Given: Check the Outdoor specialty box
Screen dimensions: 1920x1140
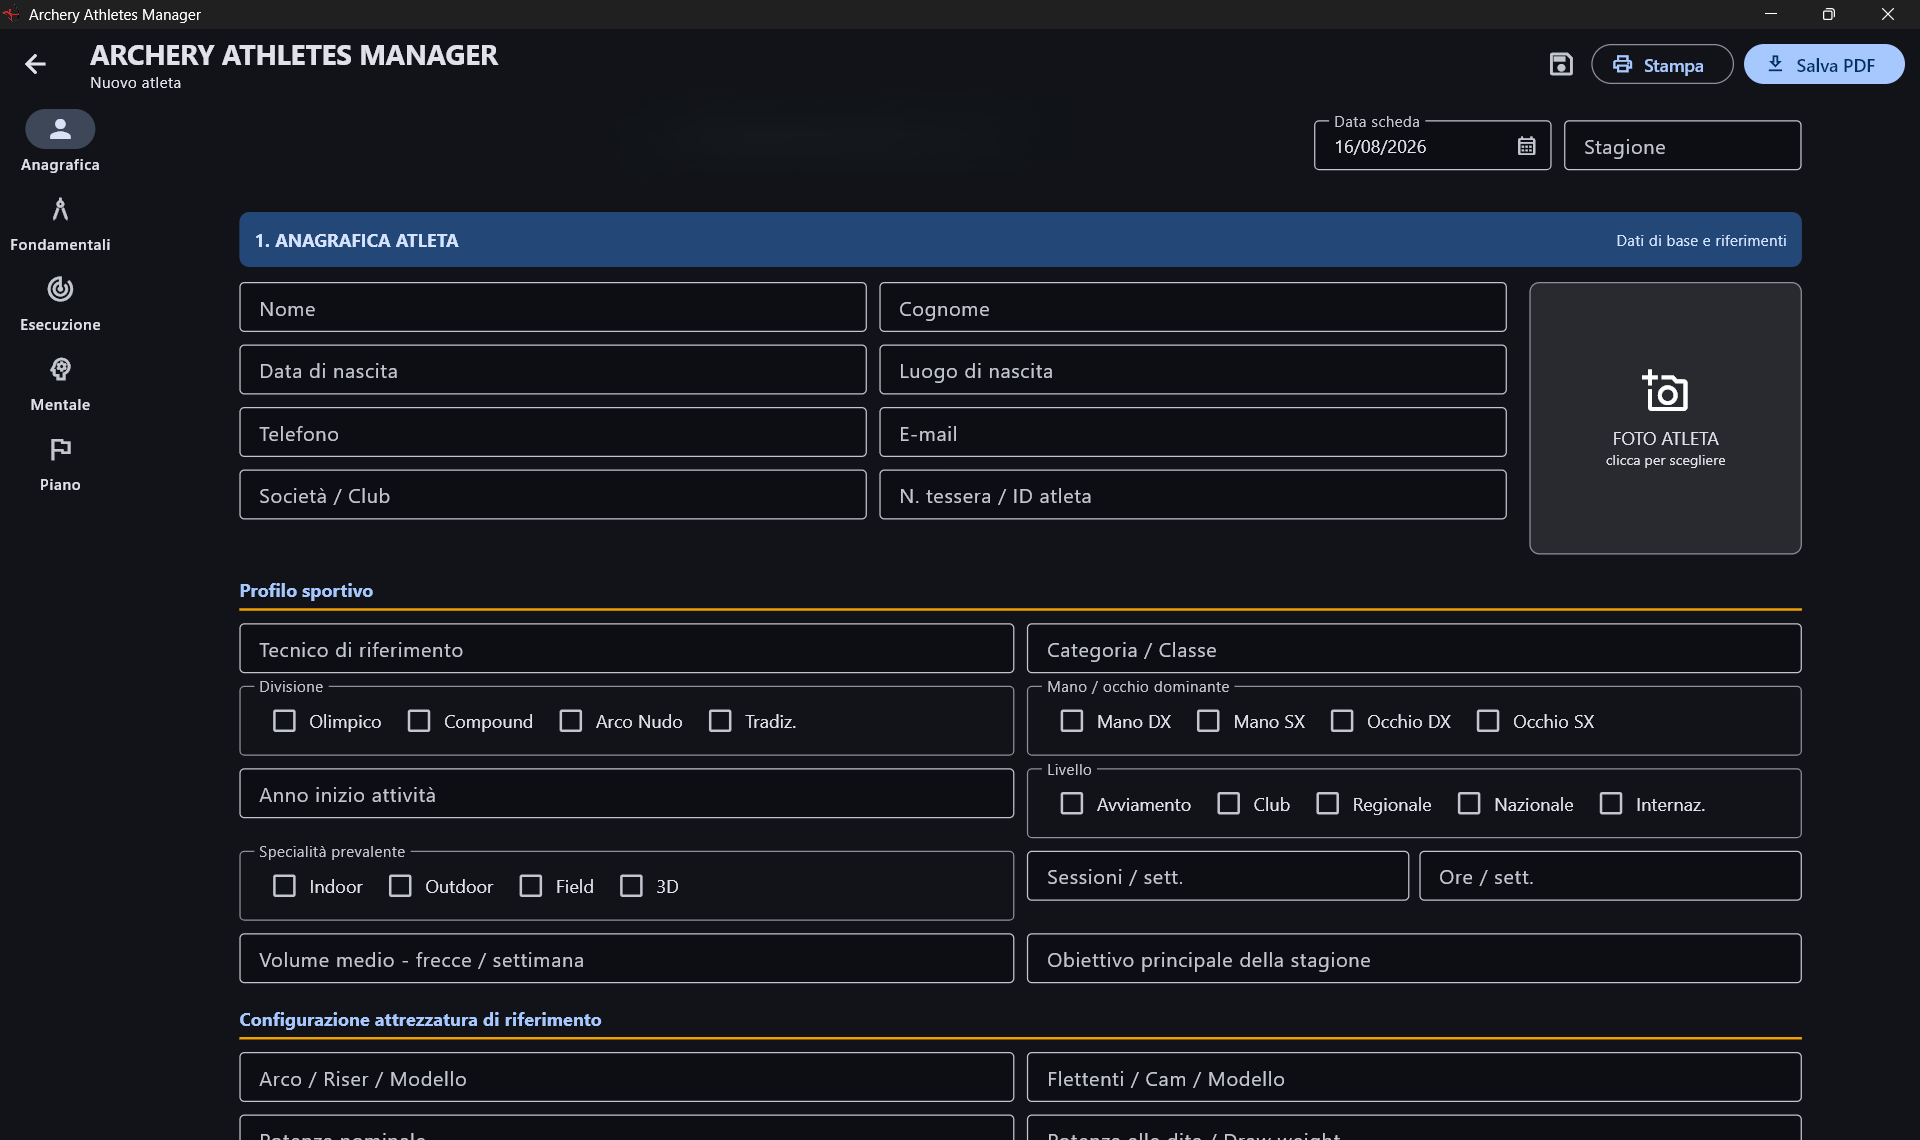Looking at the screenshot, I should (400, 886).
